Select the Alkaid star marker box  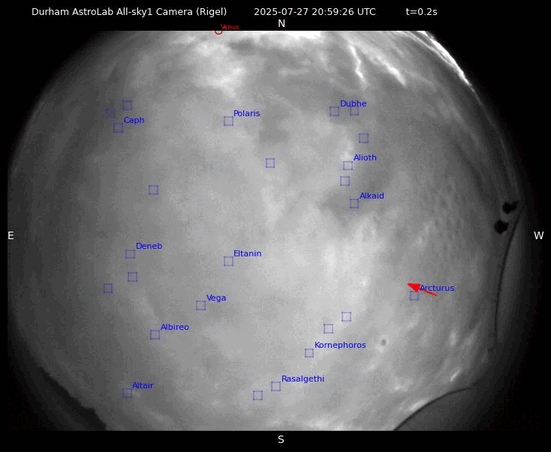tap(354, 204)
